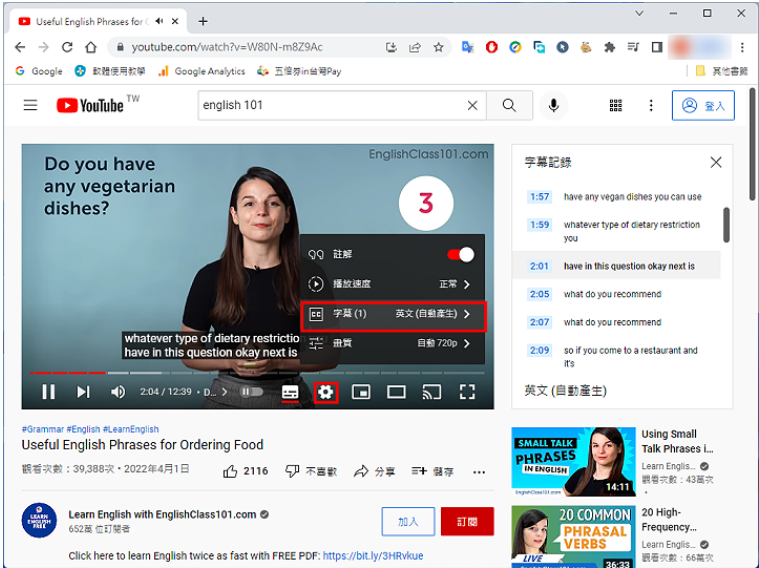Jump to transcript line at 1:57
Image resolution: width=759 pixels, height=568 pixels.
[x=616, y=197]
